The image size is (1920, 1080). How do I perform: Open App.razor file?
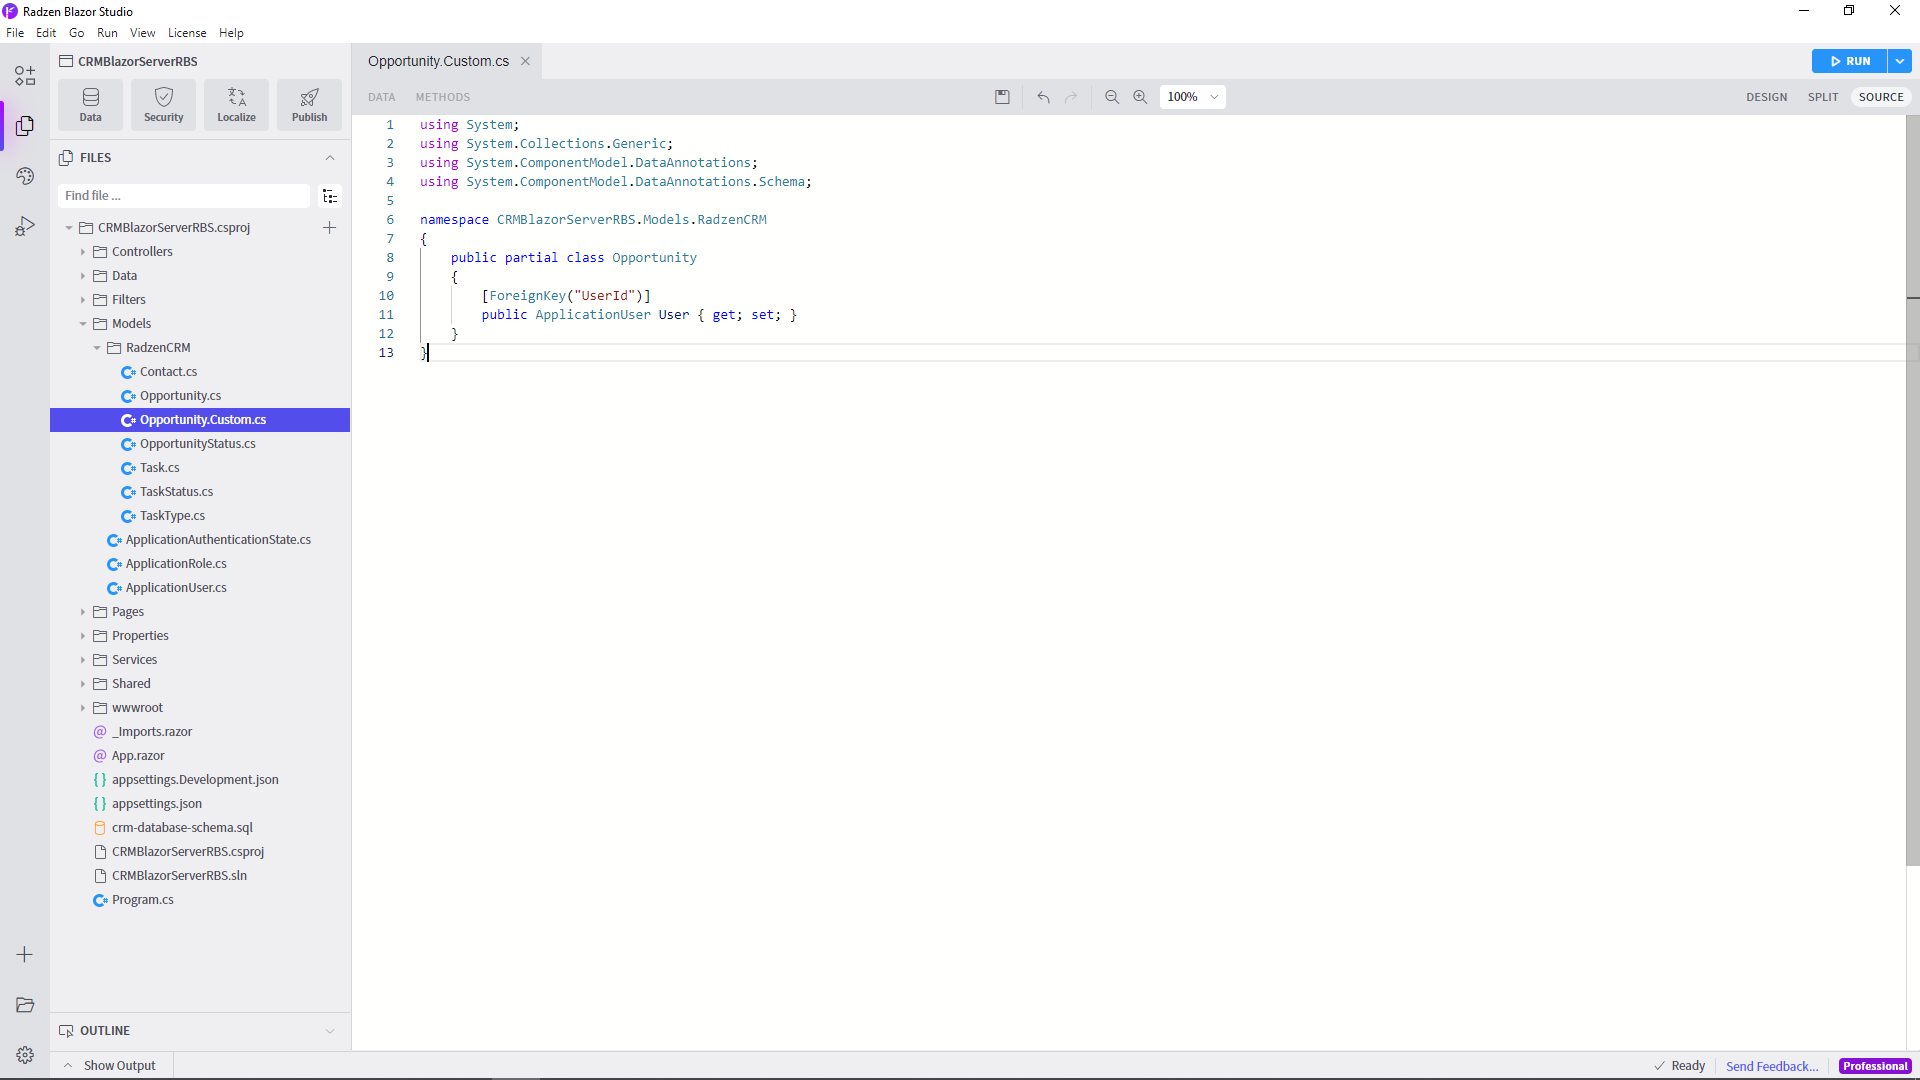(x=138, y=756)
